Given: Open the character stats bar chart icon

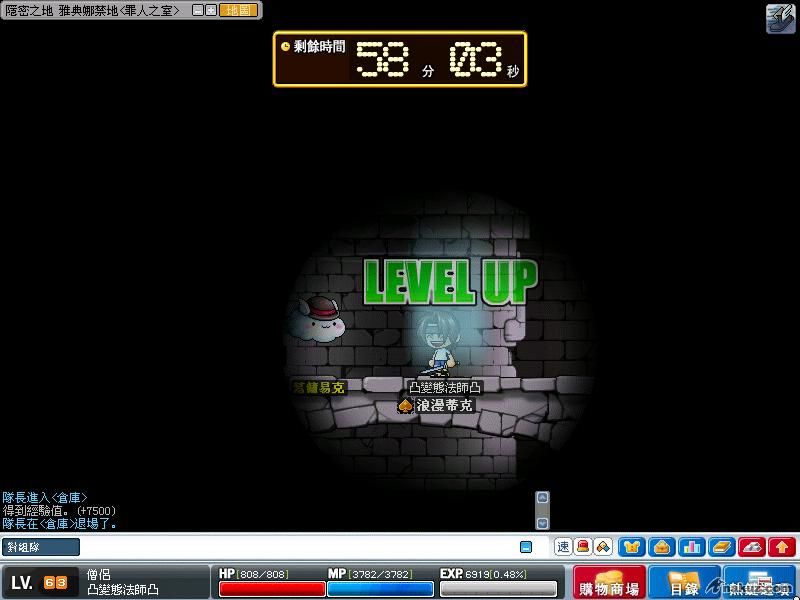Looking at the screenshot, I should [692, 547].
